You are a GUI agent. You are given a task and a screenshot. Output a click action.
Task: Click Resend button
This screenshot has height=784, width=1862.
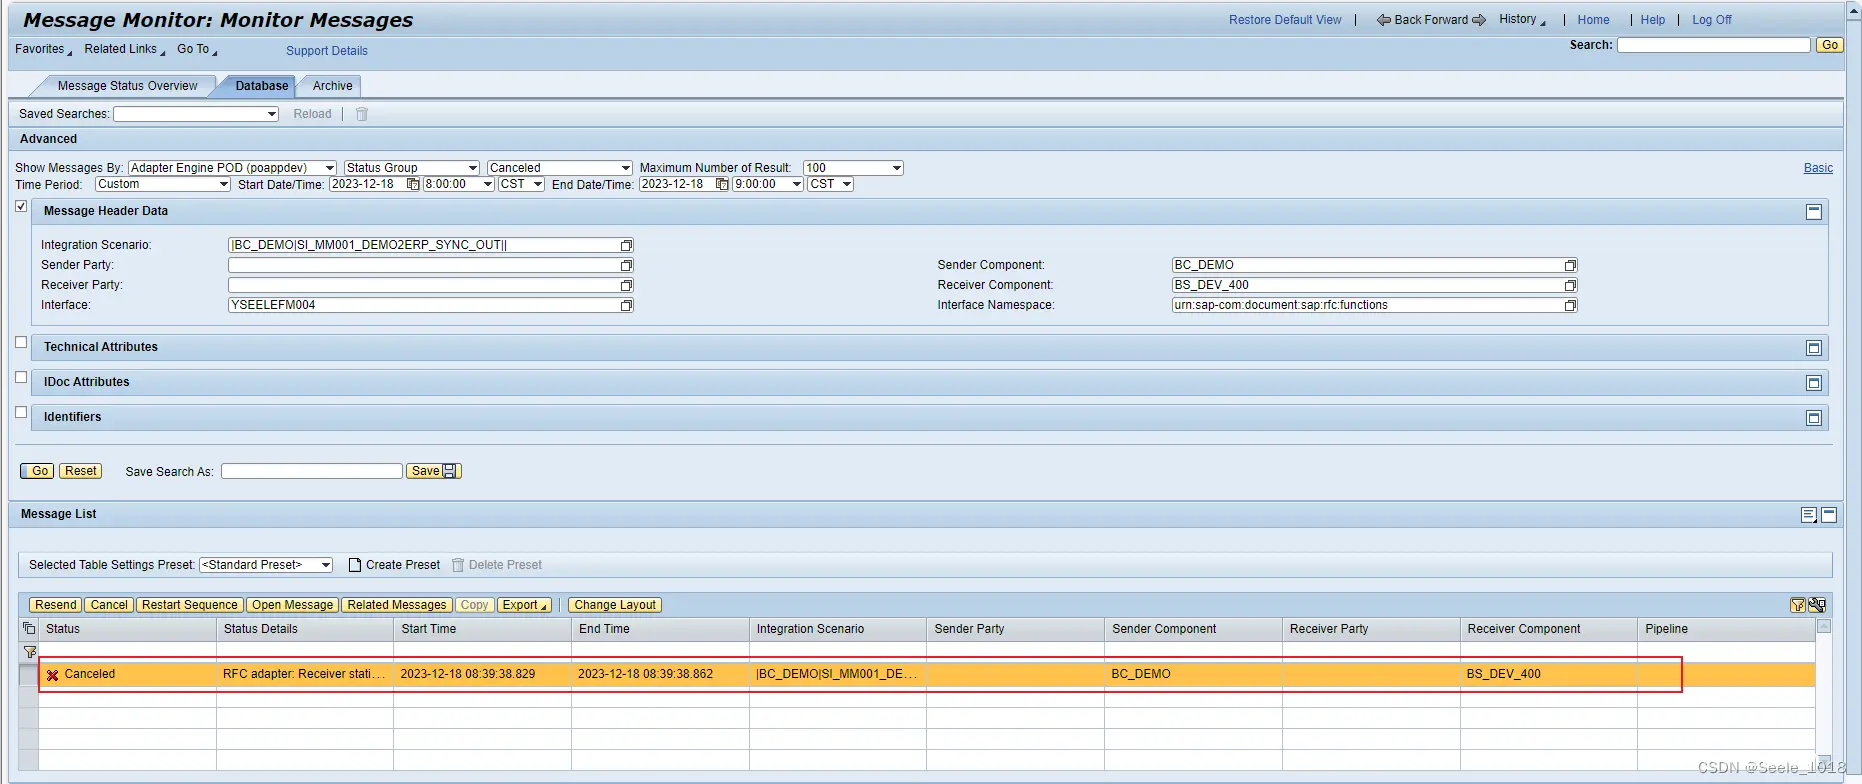click(55, 605)
